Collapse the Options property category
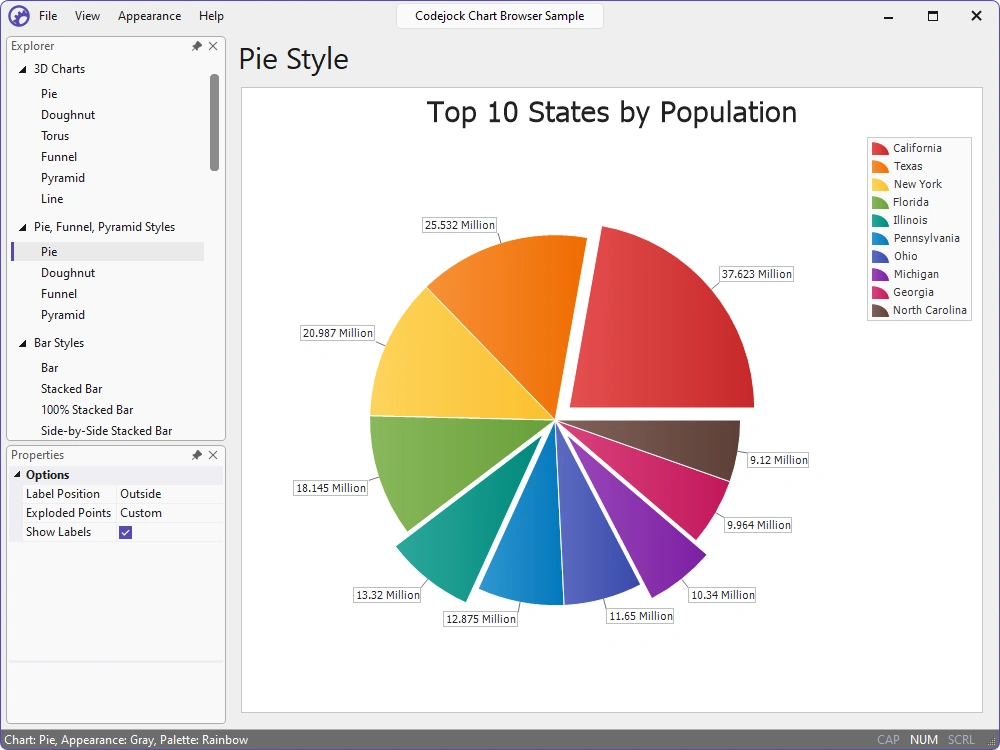The height and width of the screenshot is (750, 1000). coord(17,474)
